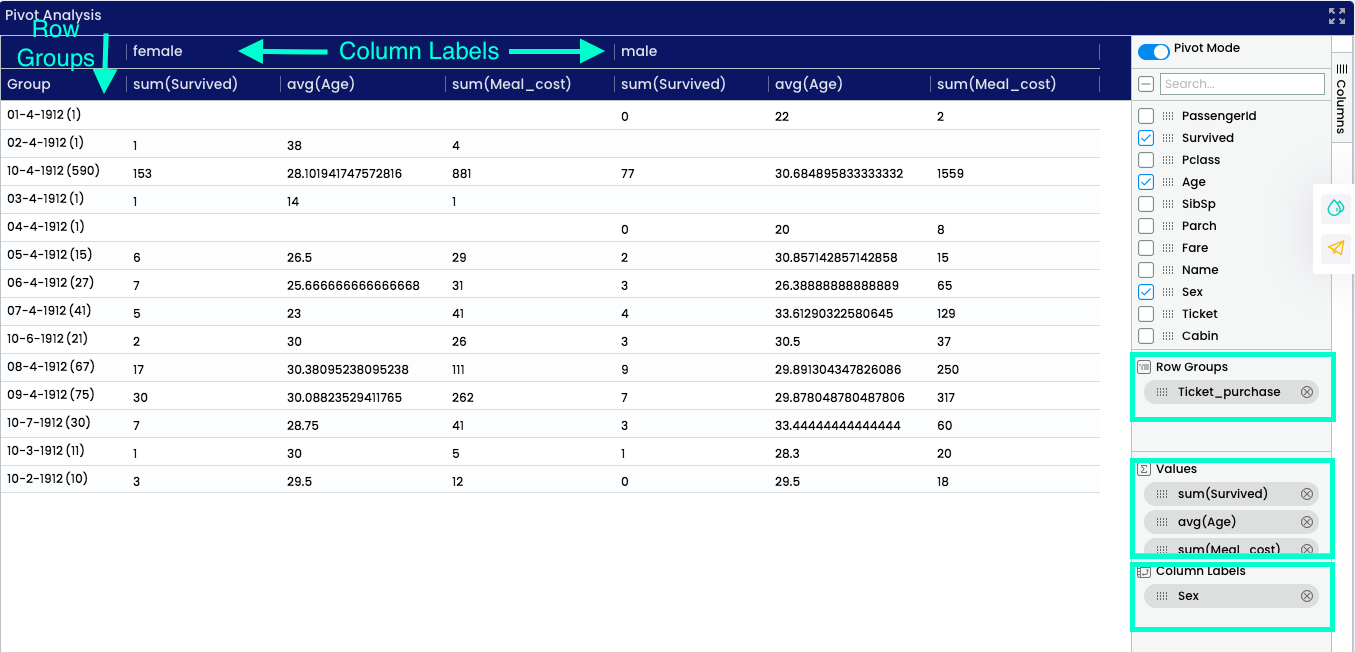
Task: Click the male column group header
Action: pos(639,51)
